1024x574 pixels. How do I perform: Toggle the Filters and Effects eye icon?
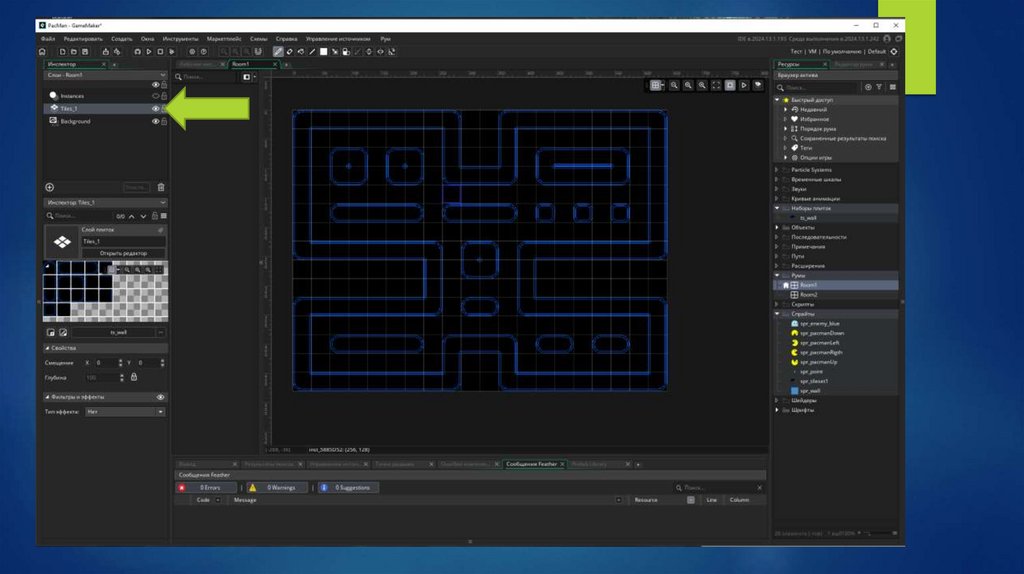point(161,397)
